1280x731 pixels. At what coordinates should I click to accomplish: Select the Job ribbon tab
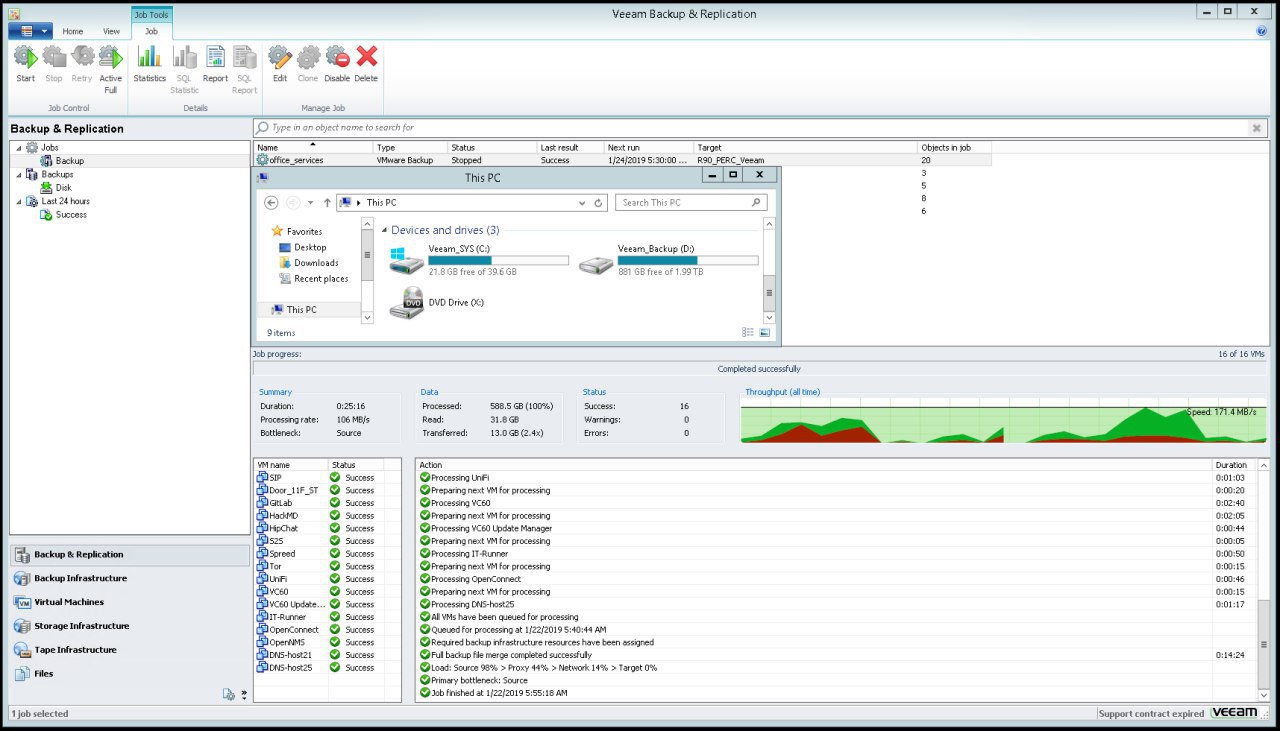coord(151,31)
